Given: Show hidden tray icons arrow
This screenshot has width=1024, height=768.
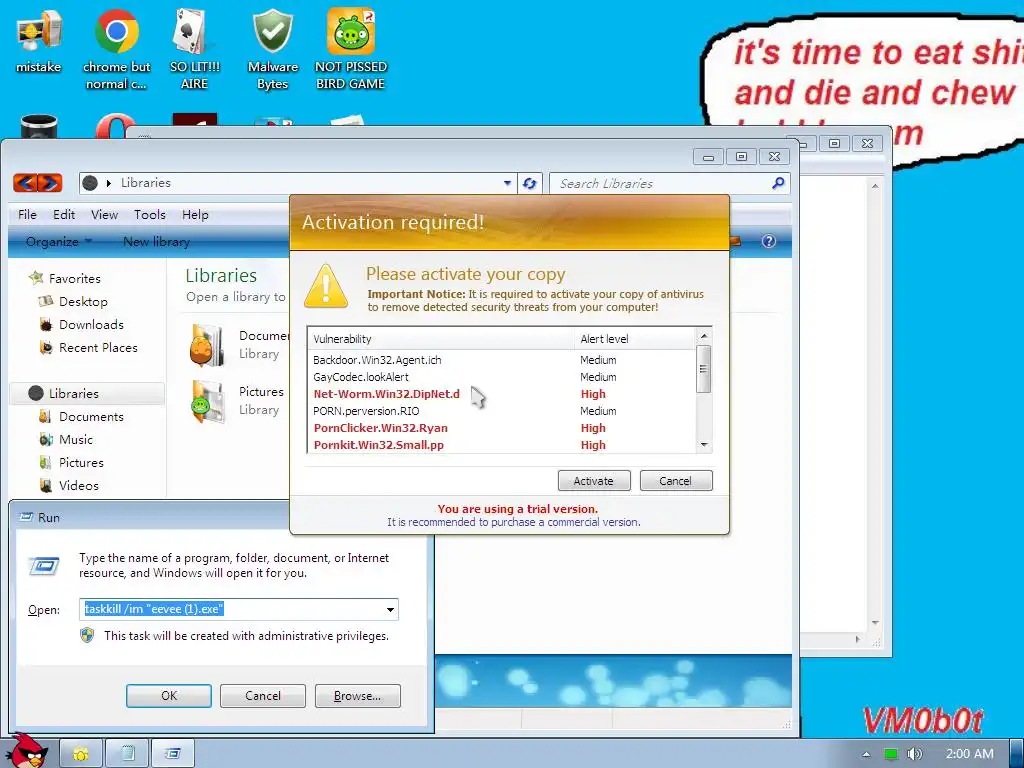Looking at the screenshot, I should [x=866, y=754].
